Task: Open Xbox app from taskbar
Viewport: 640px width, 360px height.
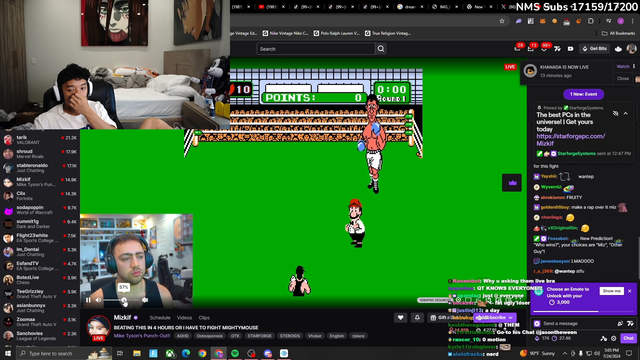Action: tap(170, 353)
